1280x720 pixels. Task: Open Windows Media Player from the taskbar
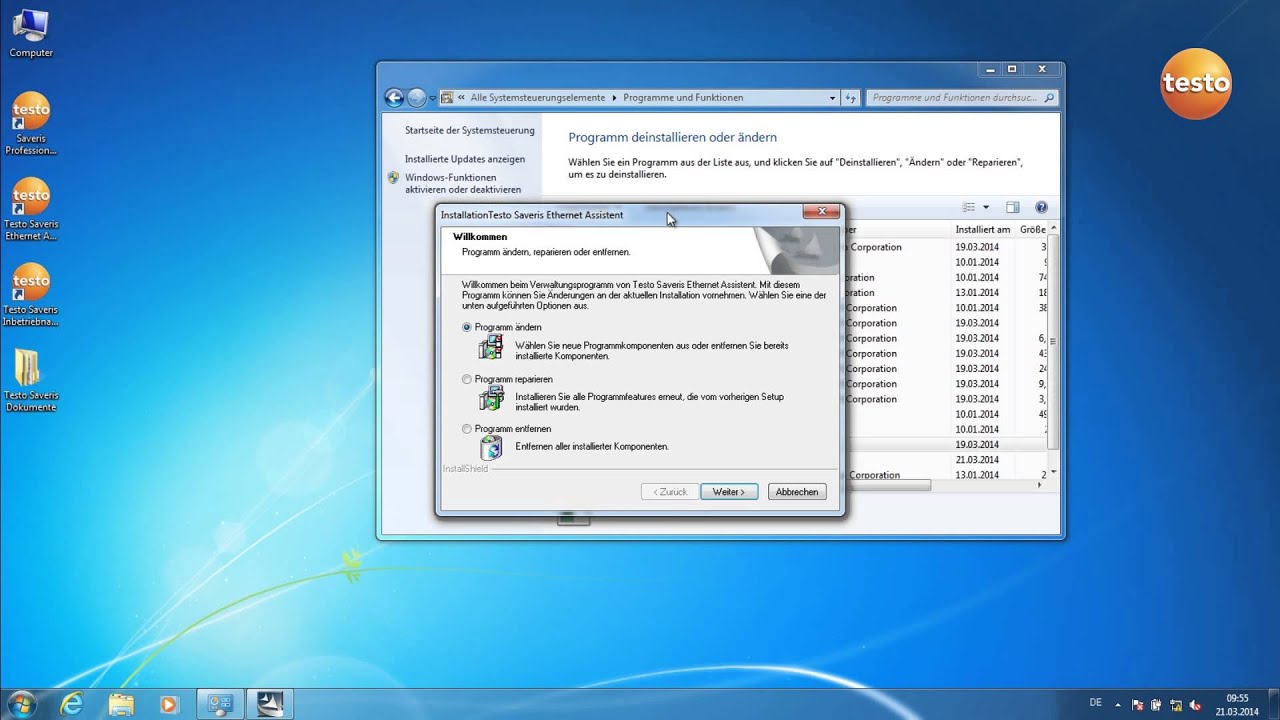click(169, 704)
